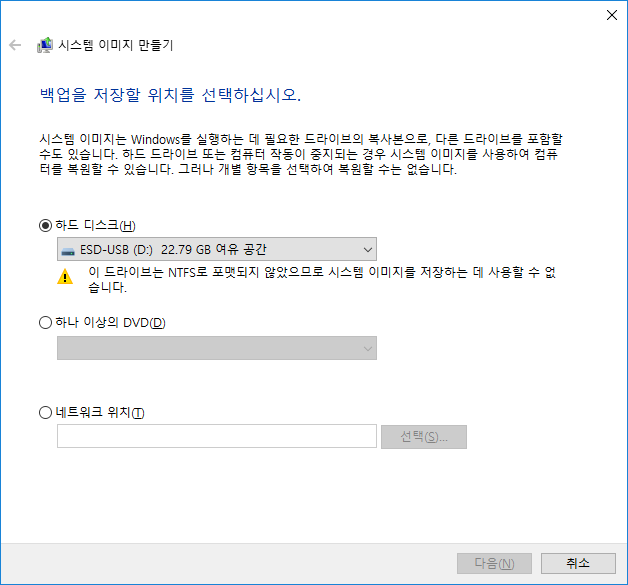The image size is (628, 585).
Task: Click the NTFS format warning message text
Action: (x=322, y=280)
